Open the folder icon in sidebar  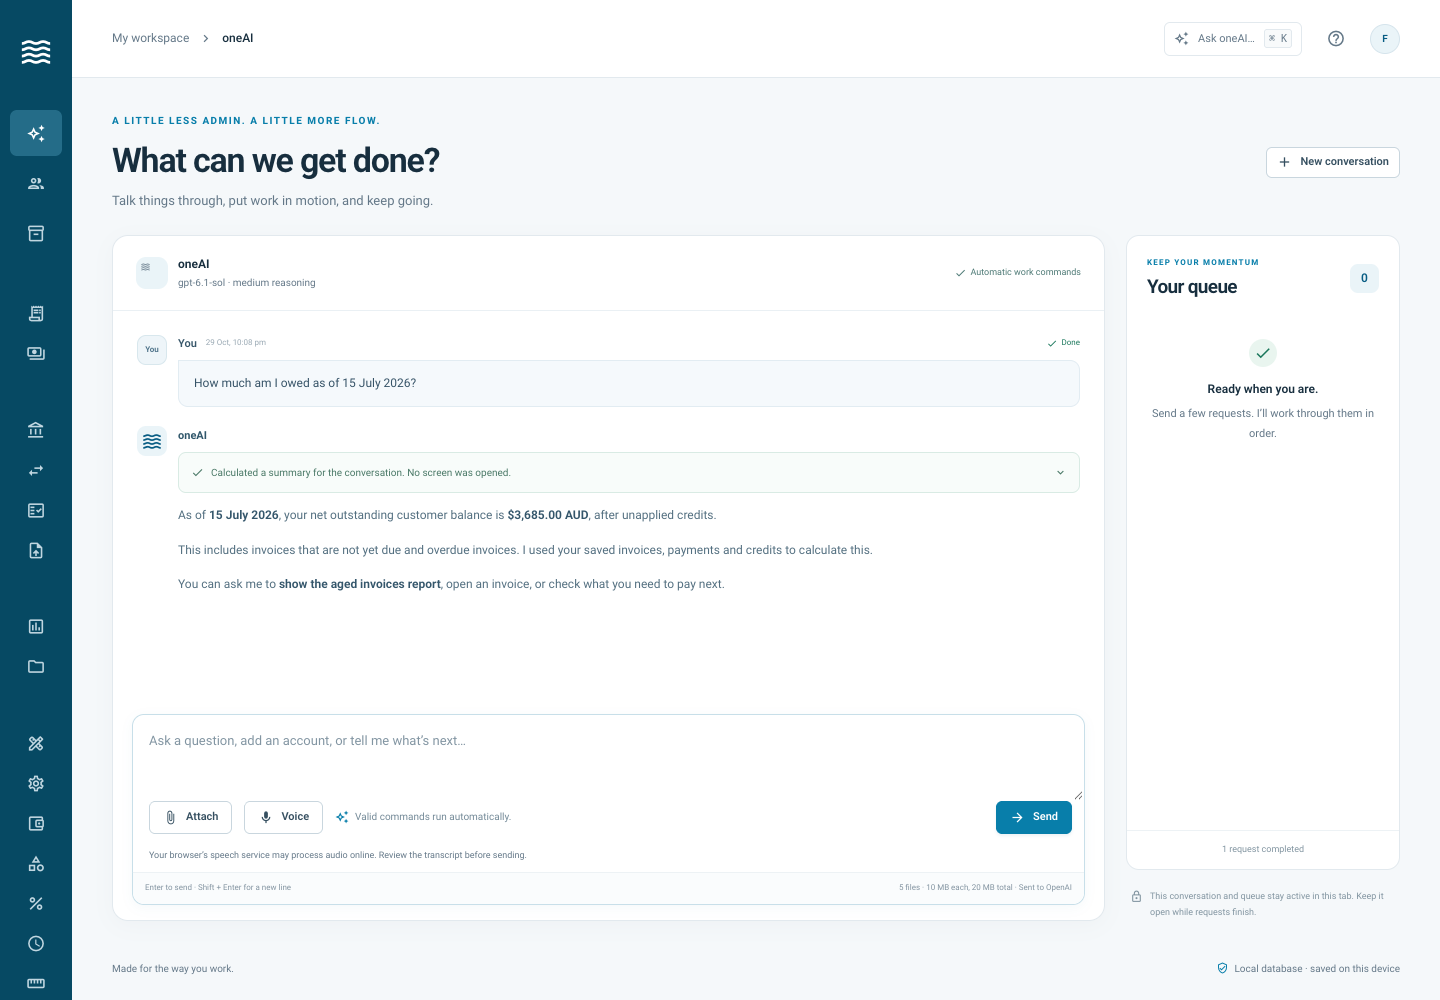[x=36, y=666]
